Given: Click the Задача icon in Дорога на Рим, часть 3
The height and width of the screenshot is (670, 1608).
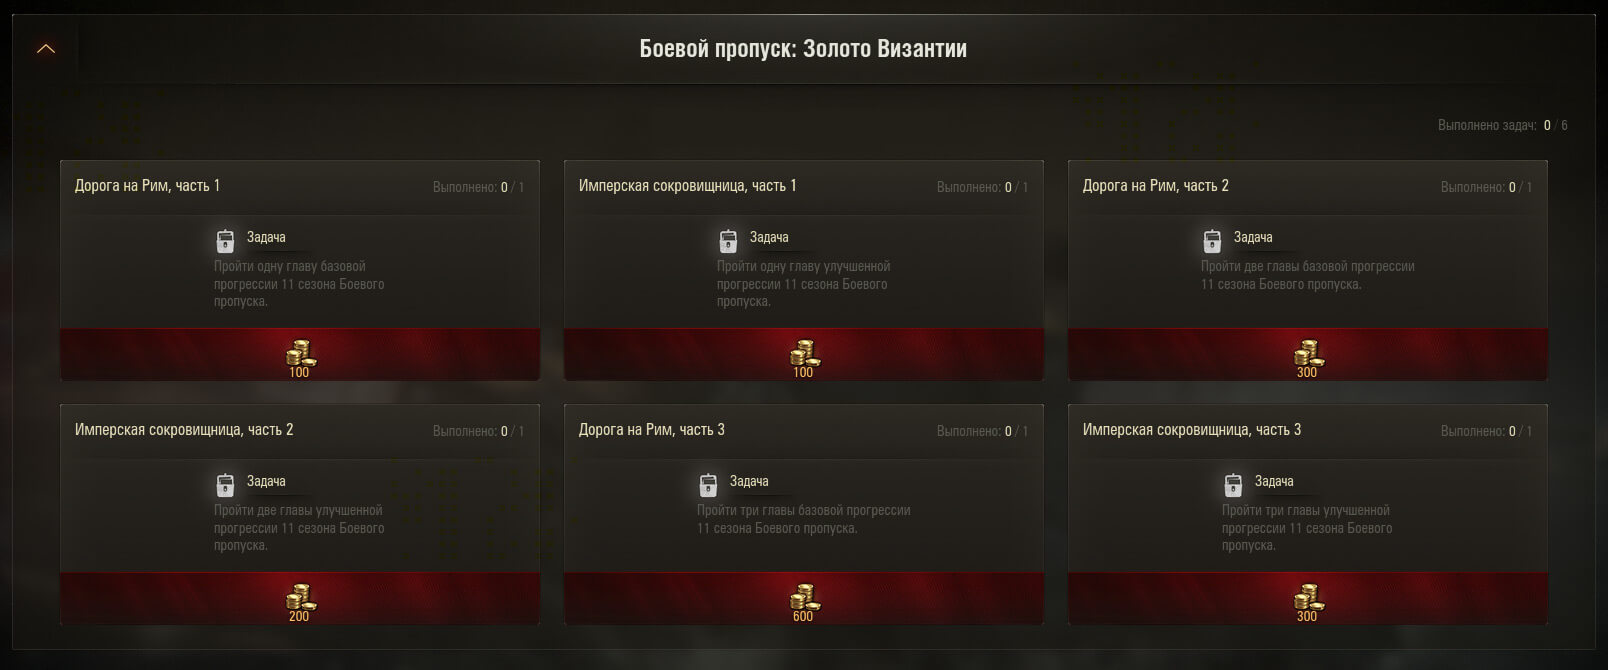Looking at the screenshot, I should [708, 484].
